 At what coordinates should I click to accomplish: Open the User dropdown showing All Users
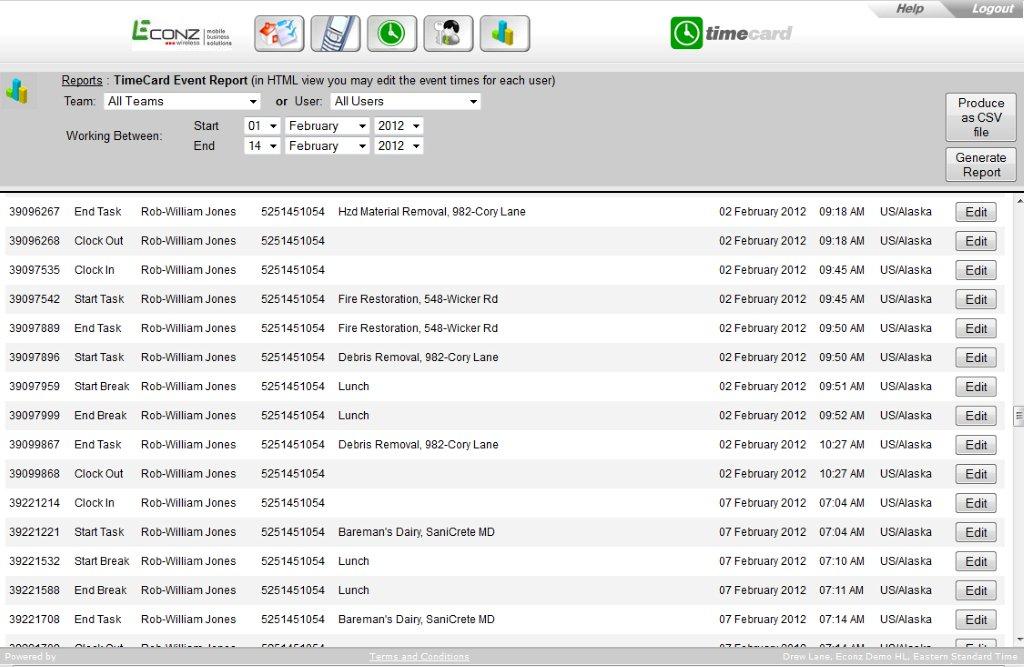(x=405, y=101)
